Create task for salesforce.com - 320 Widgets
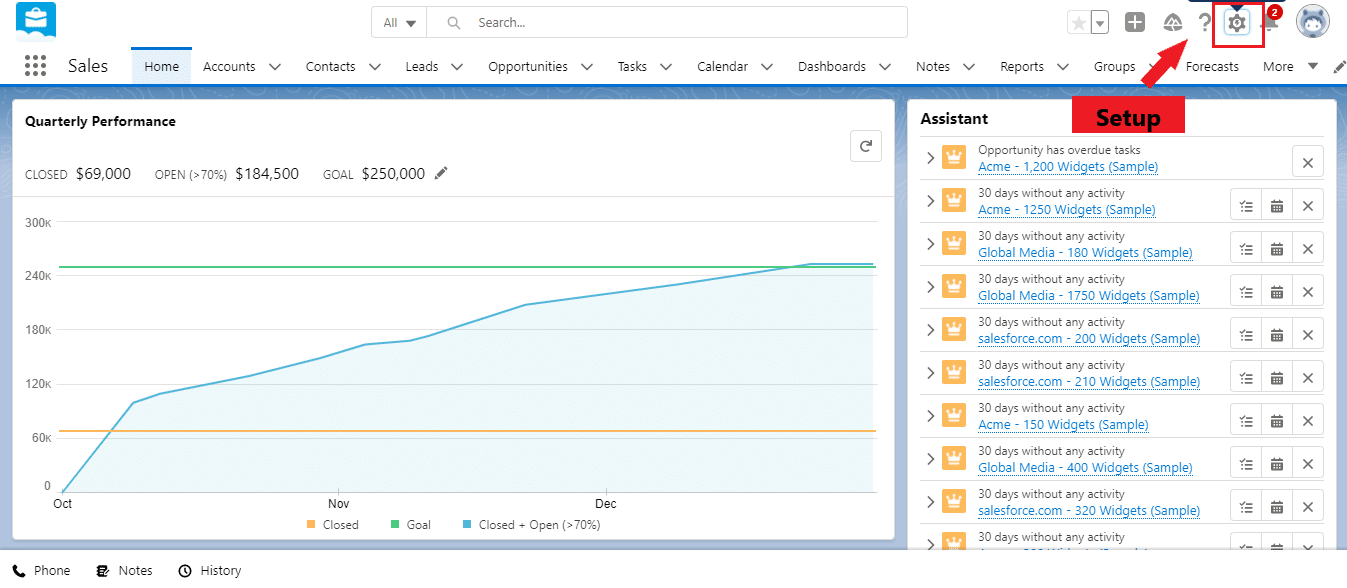The image size is (1347, 588). pos(1245,505)
